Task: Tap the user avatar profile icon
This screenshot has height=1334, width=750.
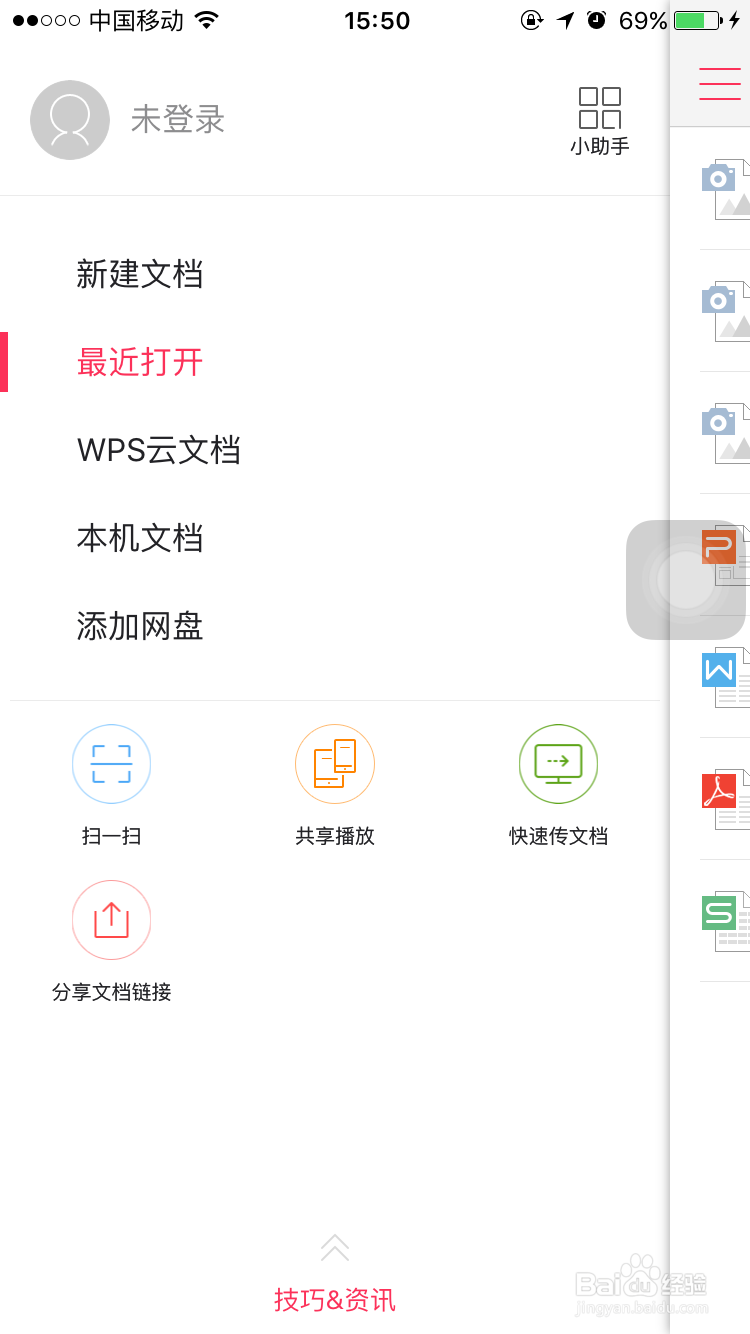Action: [70, 120]
